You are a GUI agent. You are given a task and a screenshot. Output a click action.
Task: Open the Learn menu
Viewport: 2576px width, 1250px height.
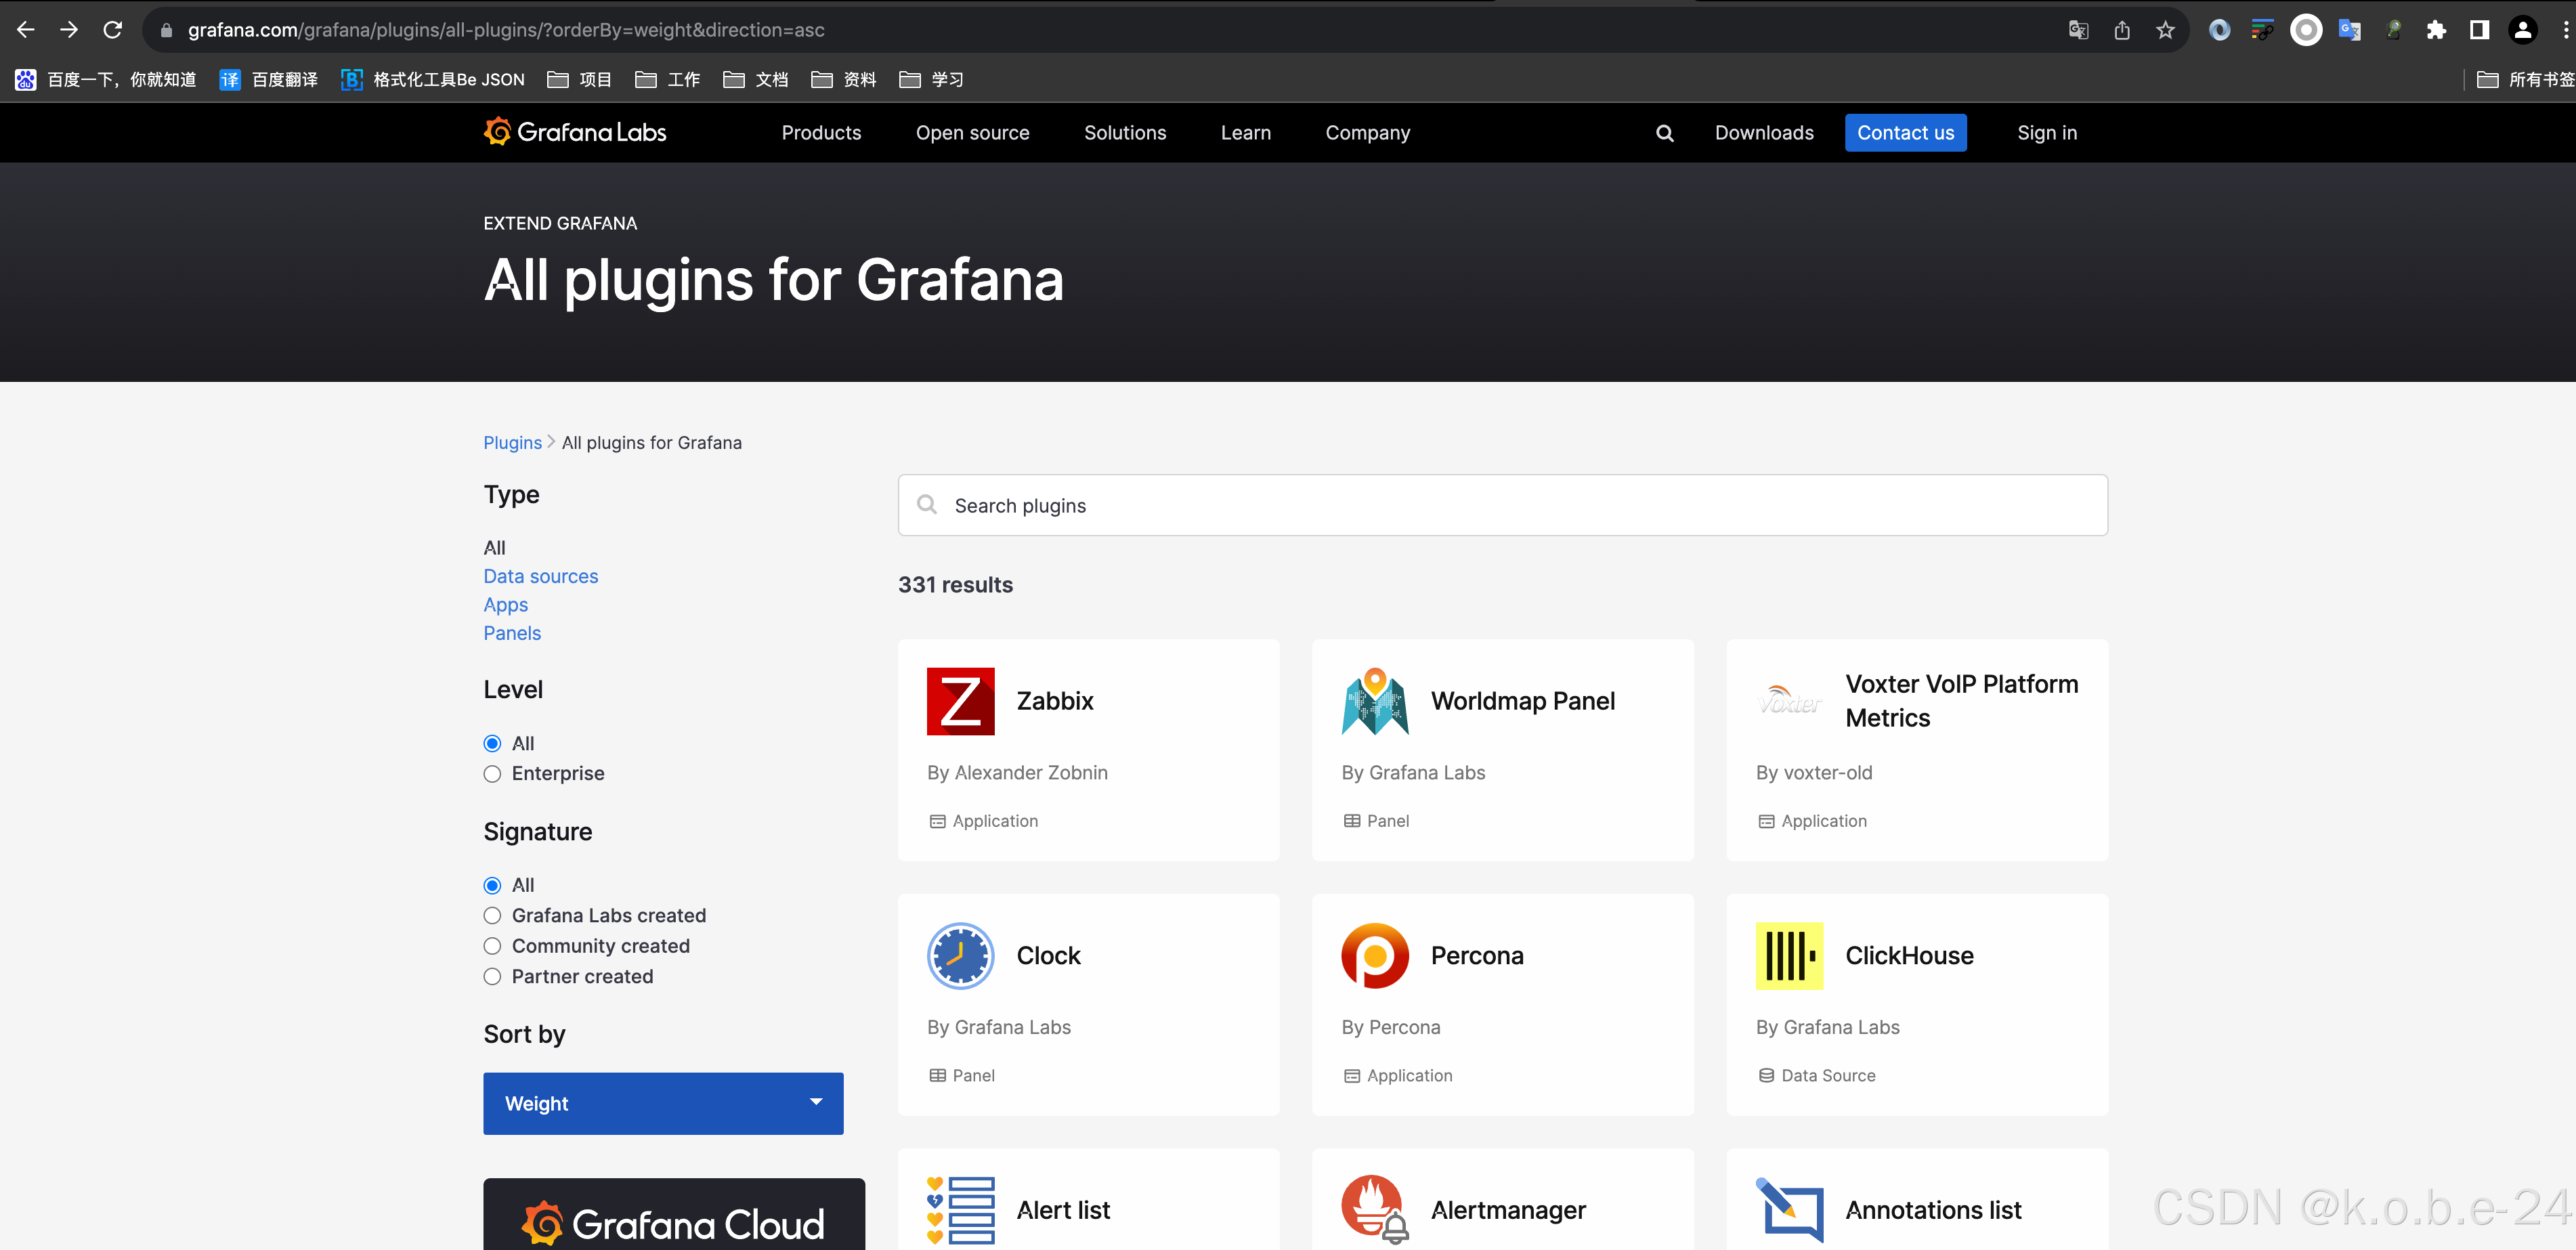pos(1245,133)
